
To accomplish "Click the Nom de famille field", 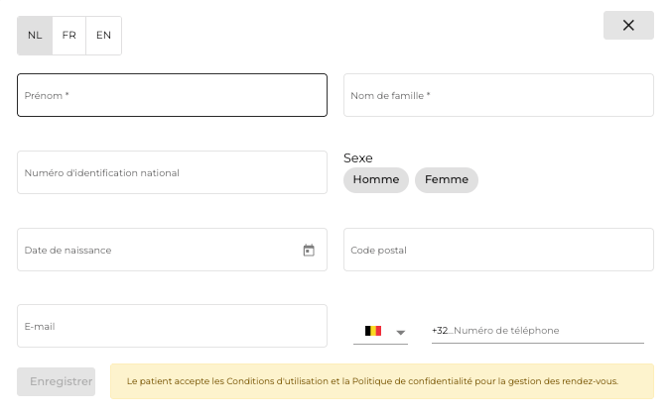I will pyautogui.click(x=498, y=95).
